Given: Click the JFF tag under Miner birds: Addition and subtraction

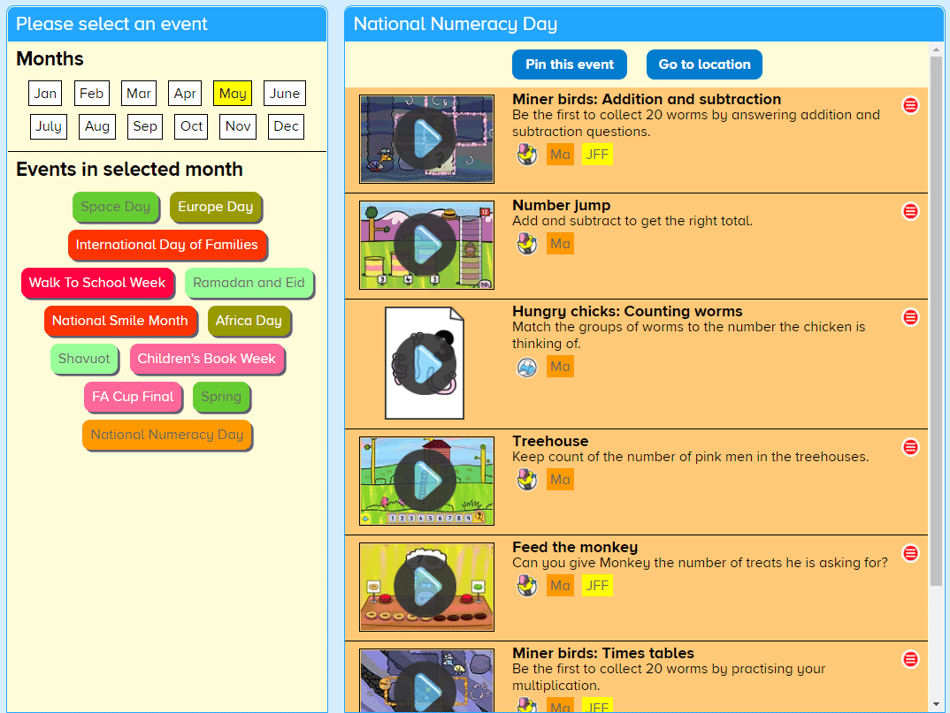Looking at the screenshot, I should tap(597, 154).
